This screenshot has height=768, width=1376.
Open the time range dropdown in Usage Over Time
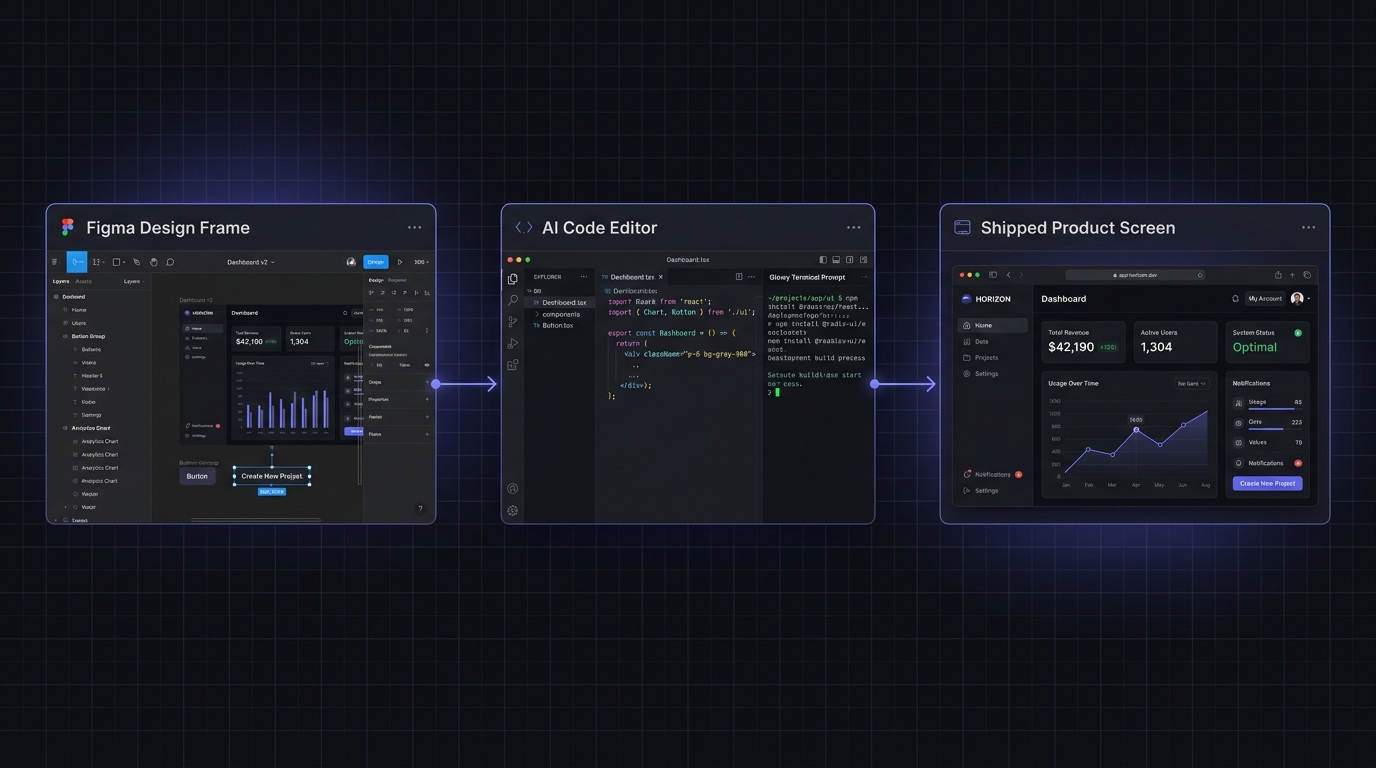[1192, 383]
